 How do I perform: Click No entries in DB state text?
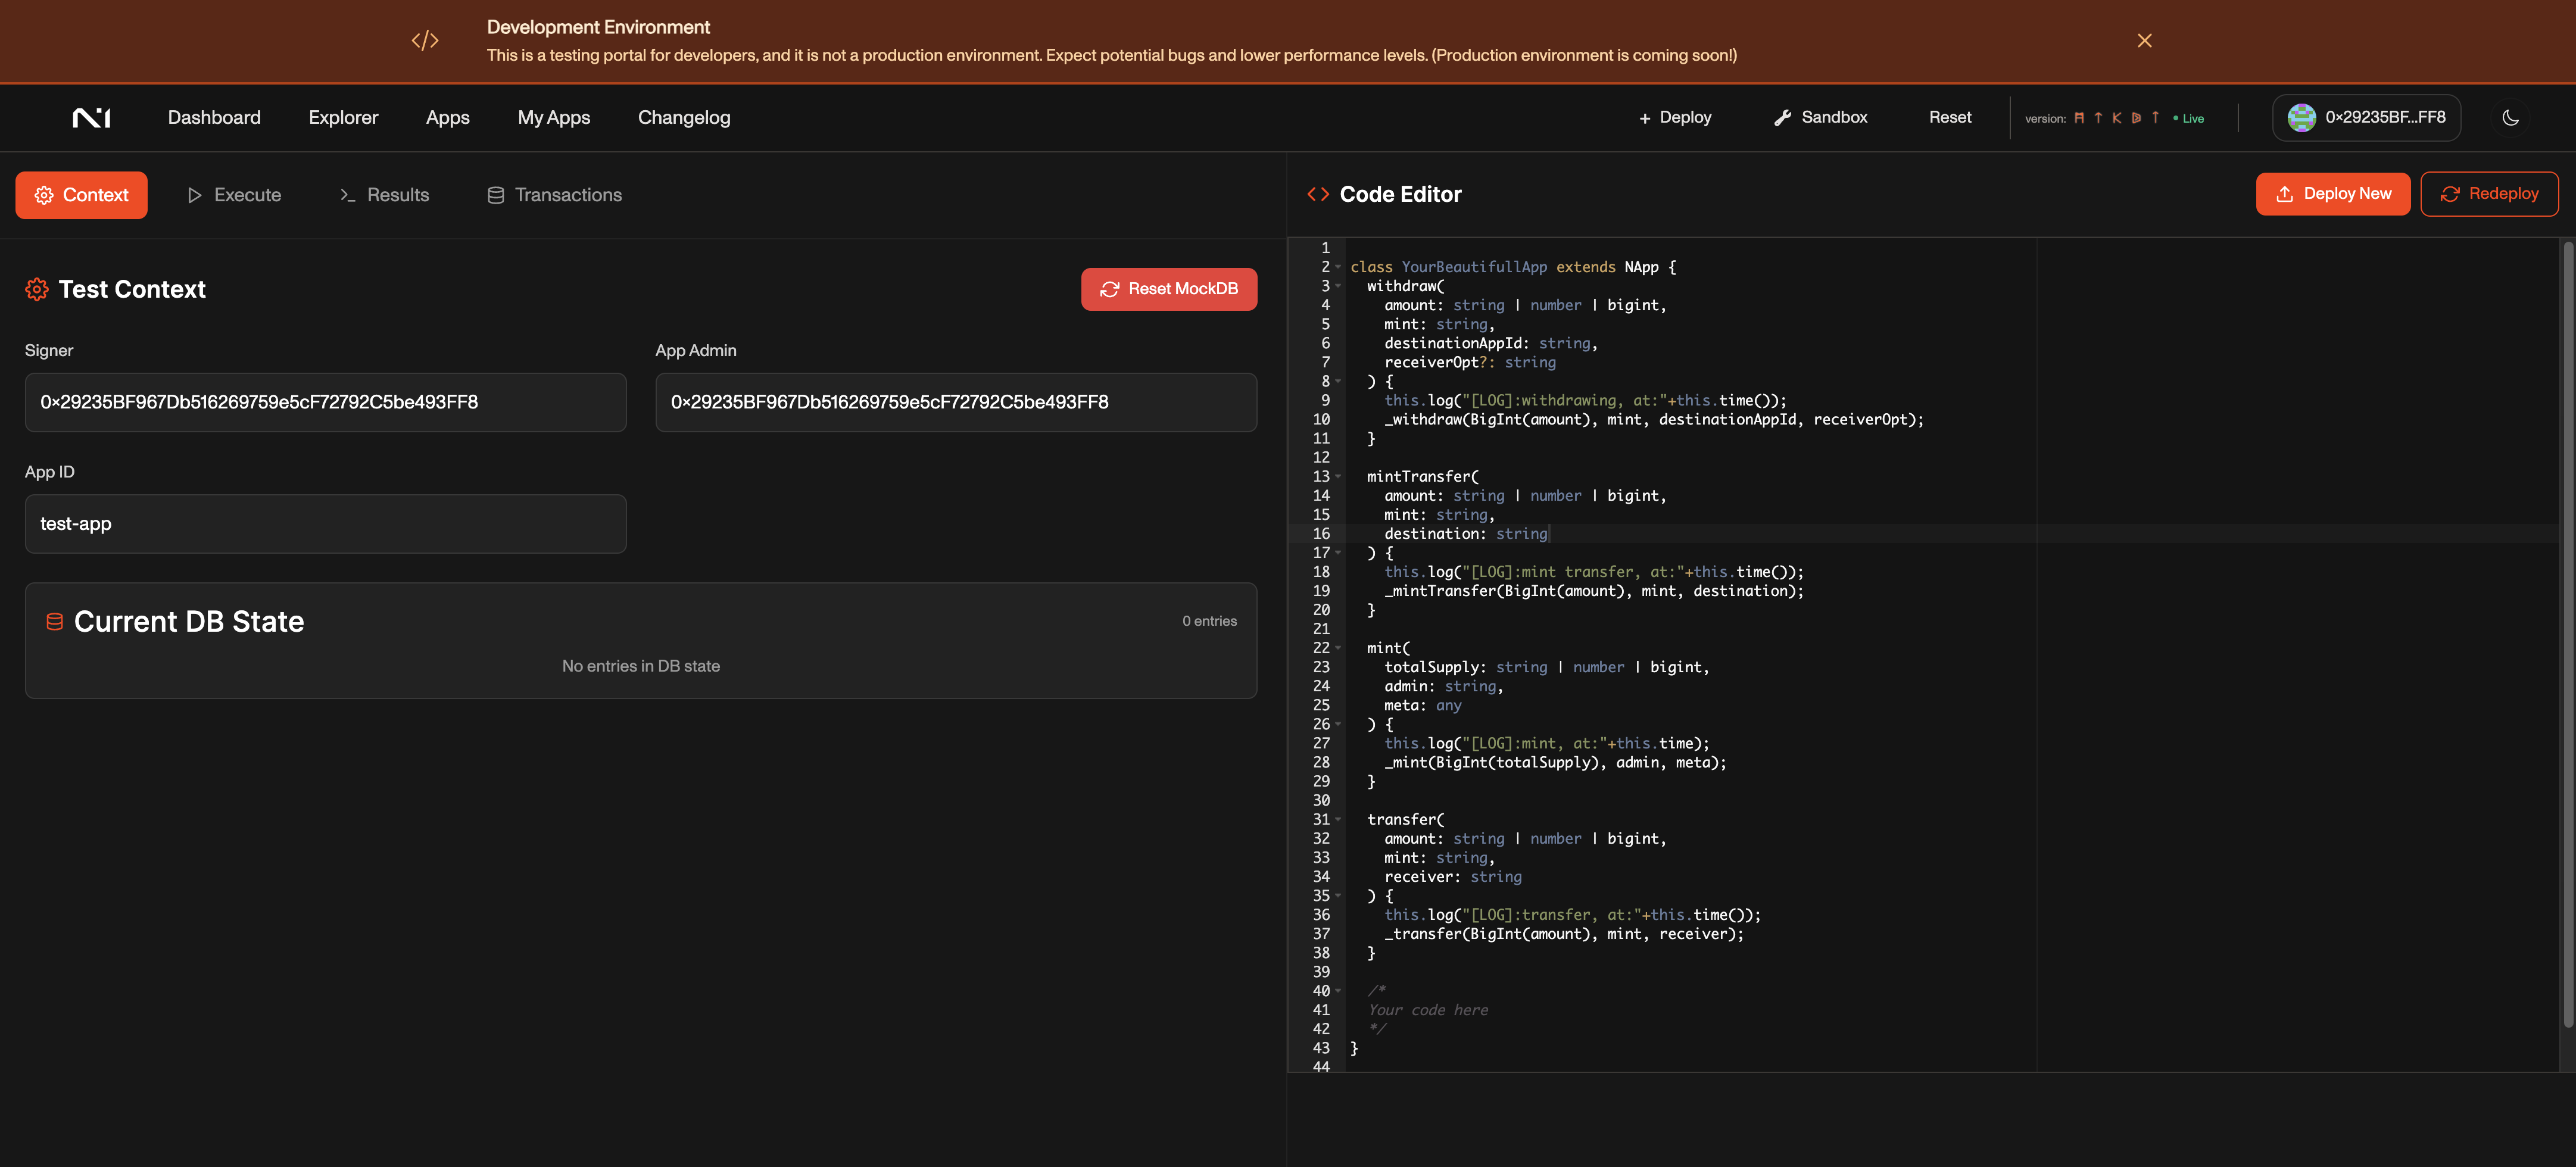[640, 666]
